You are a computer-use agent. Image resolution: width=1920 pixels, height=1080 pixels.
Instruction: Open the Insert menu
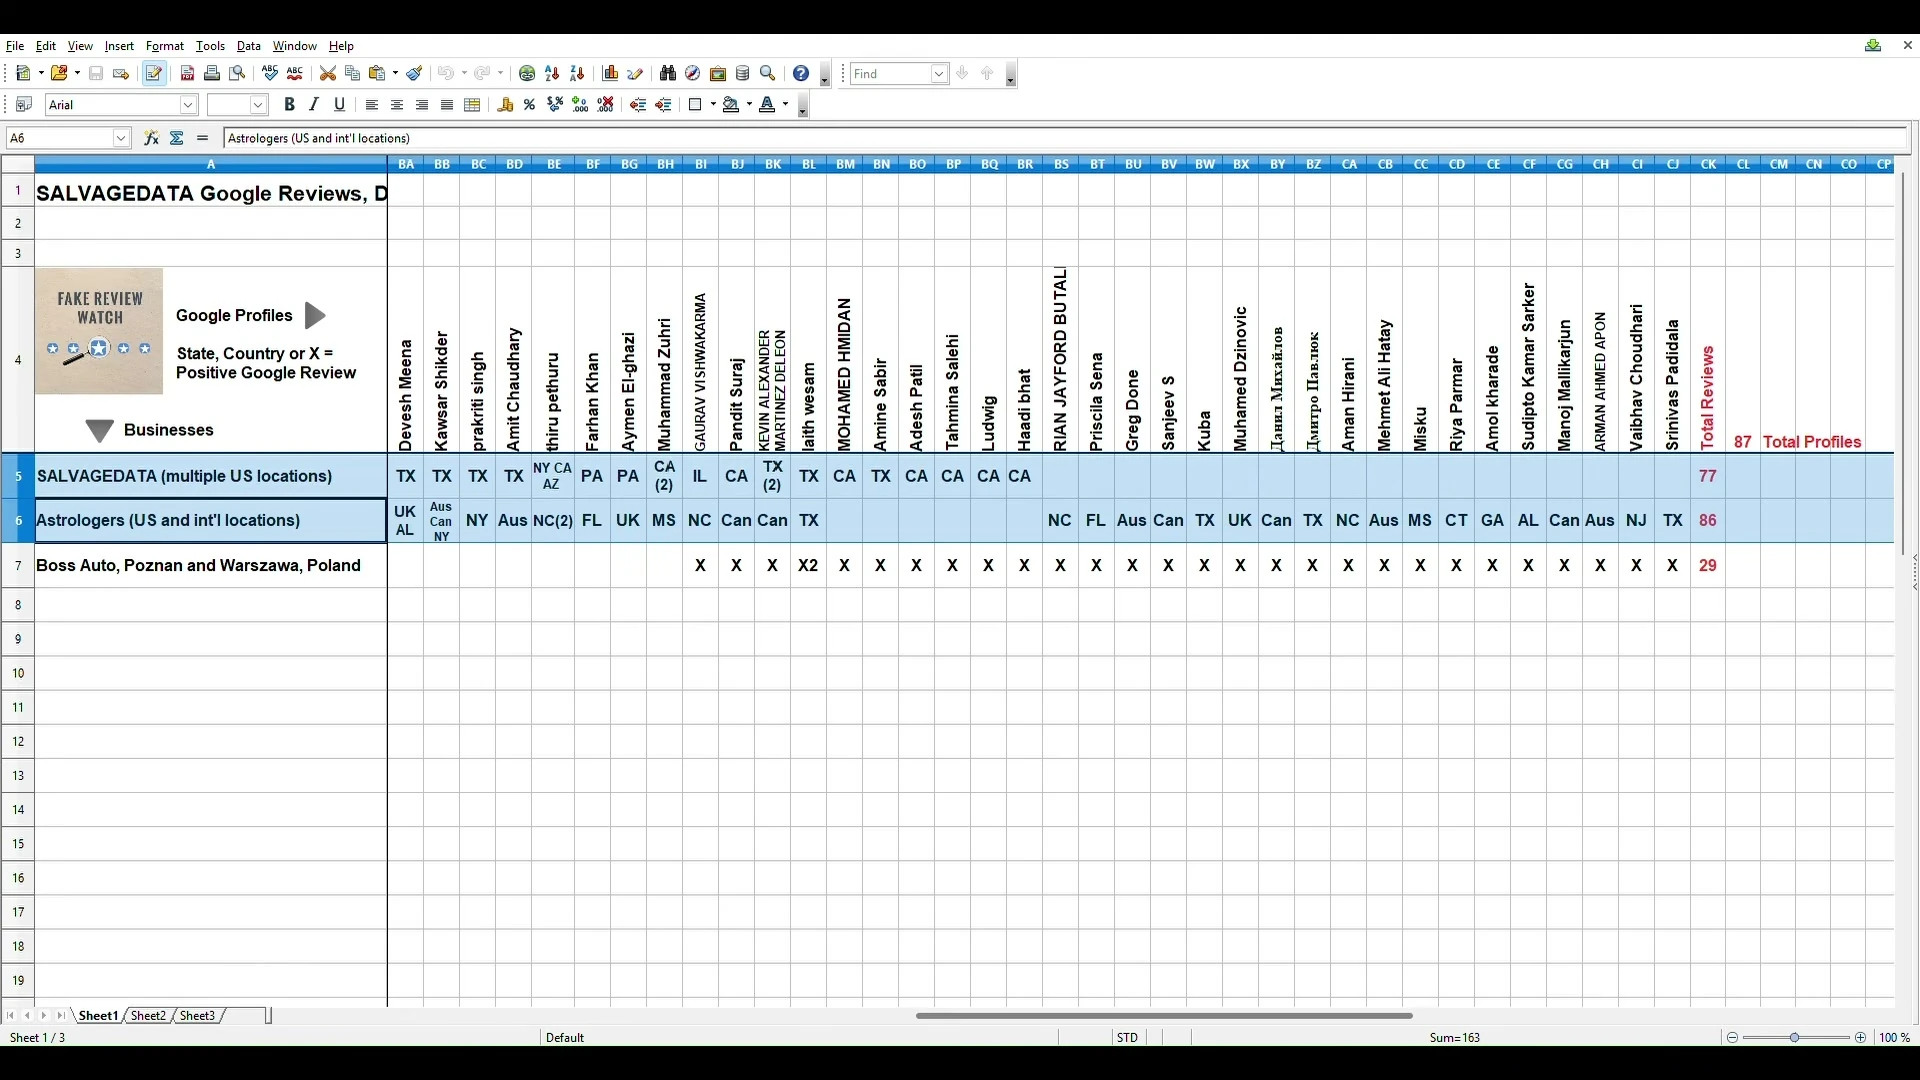[119, 46]
